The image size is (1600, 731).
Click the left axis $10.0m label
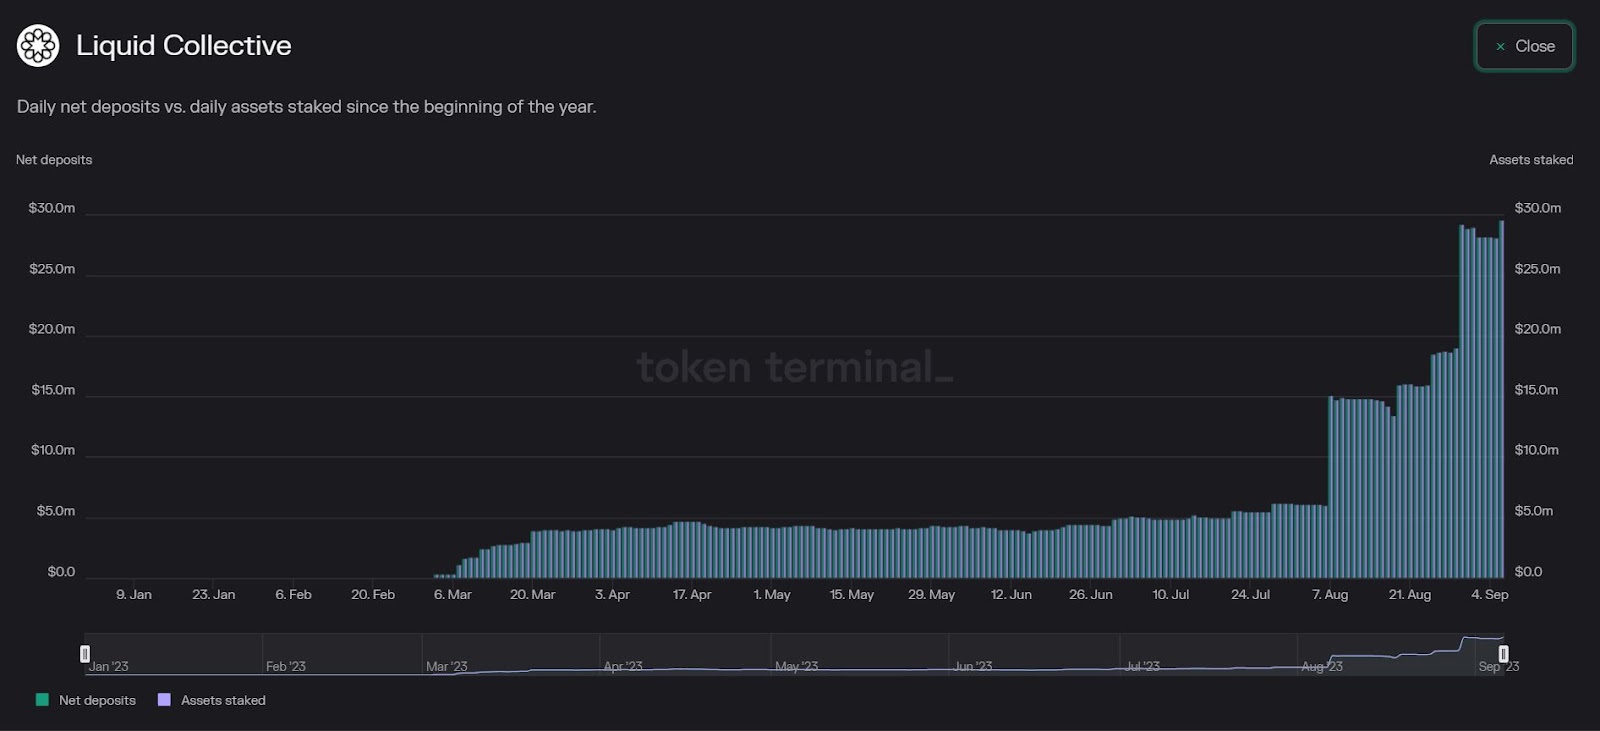pyautogui.click(x=53, y=450)
